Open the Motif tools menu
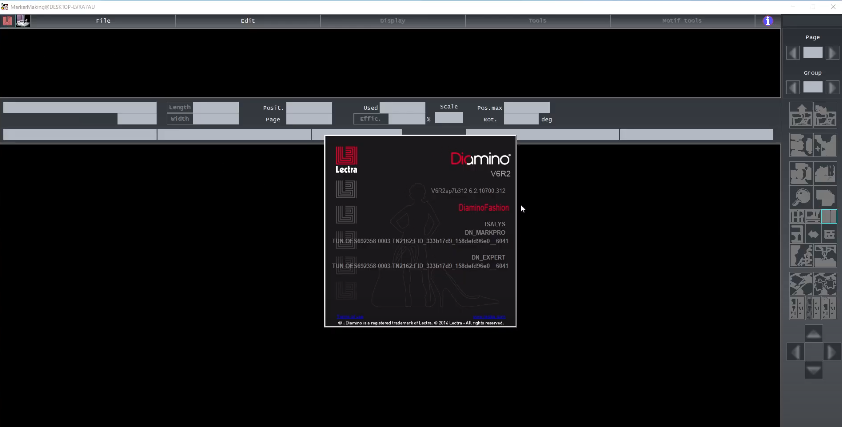 click(683, 20)
